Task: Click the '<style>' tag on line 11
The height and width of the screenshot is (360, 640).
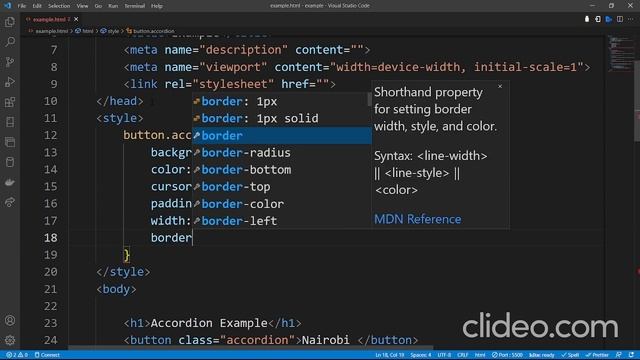Action: [120, 118]
